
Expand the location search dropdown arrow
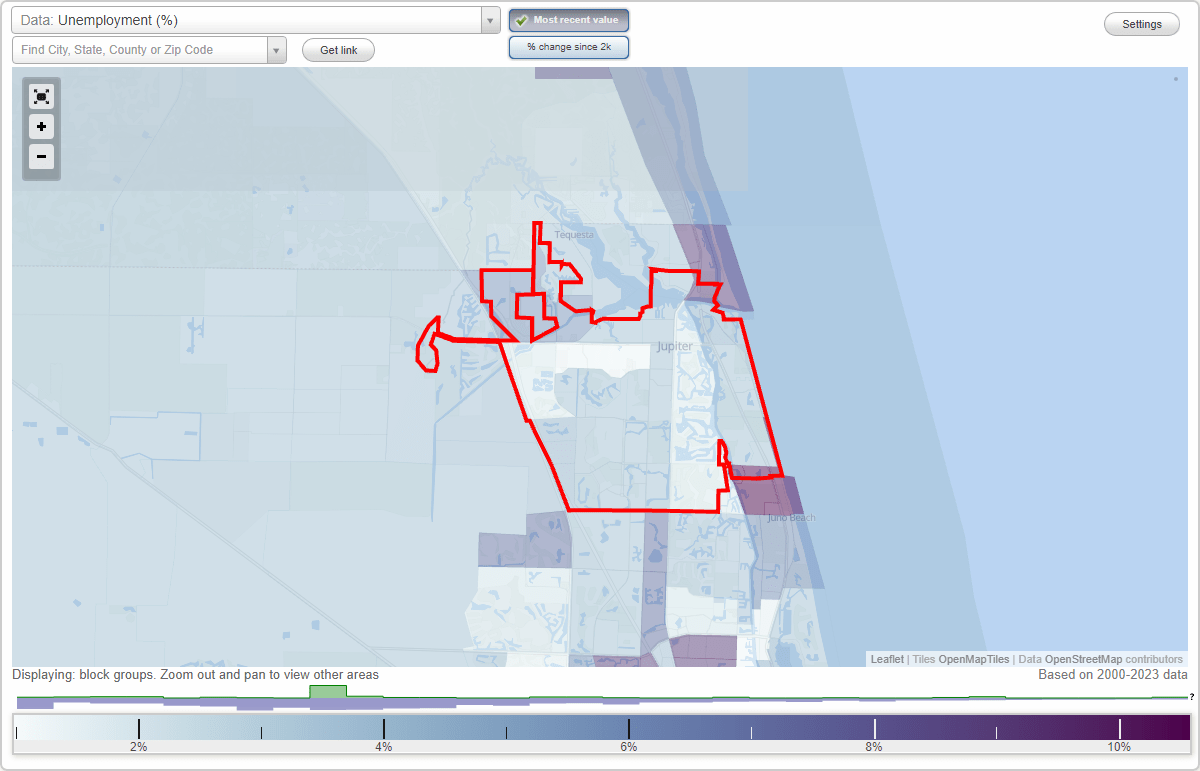pos(276,50)
